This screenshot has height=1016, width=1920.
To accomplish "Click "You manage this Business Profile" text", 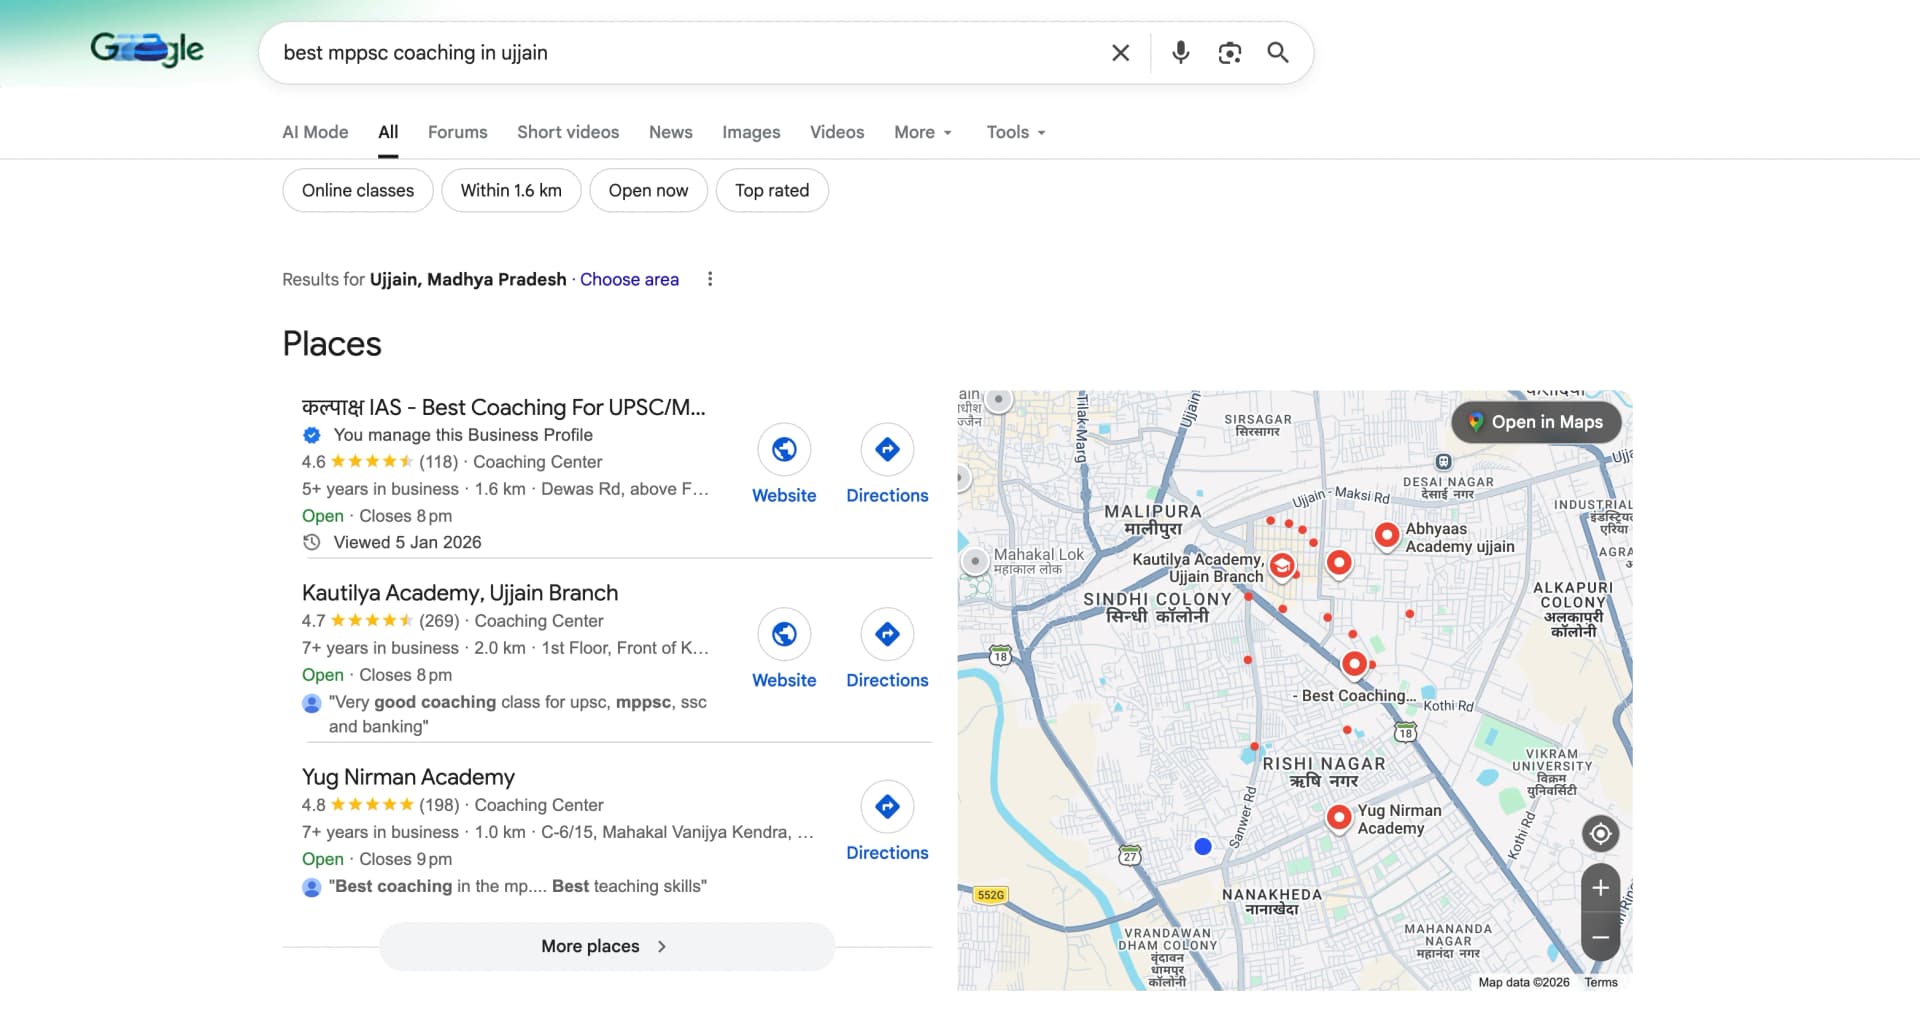I will (463, 435).
